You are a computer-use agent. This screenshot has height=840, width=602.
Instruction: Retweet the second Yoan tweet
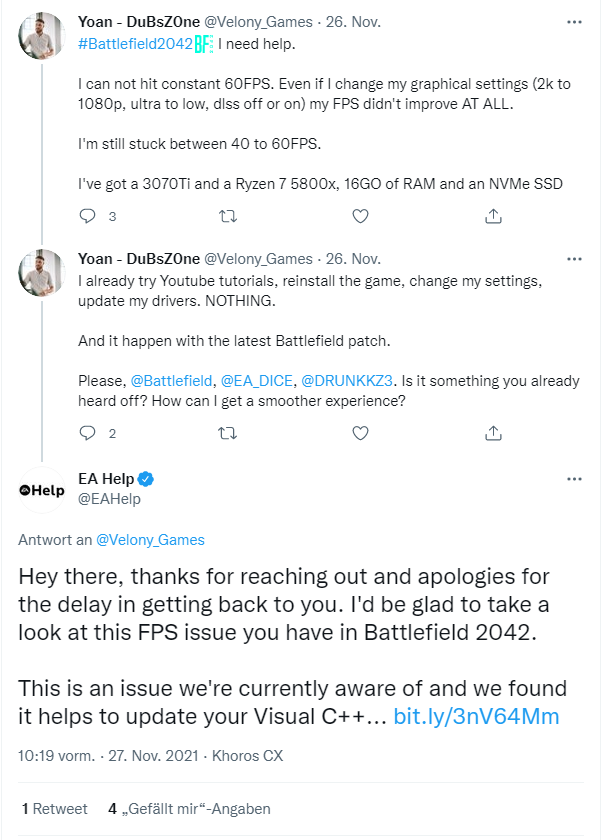[227, 433]
